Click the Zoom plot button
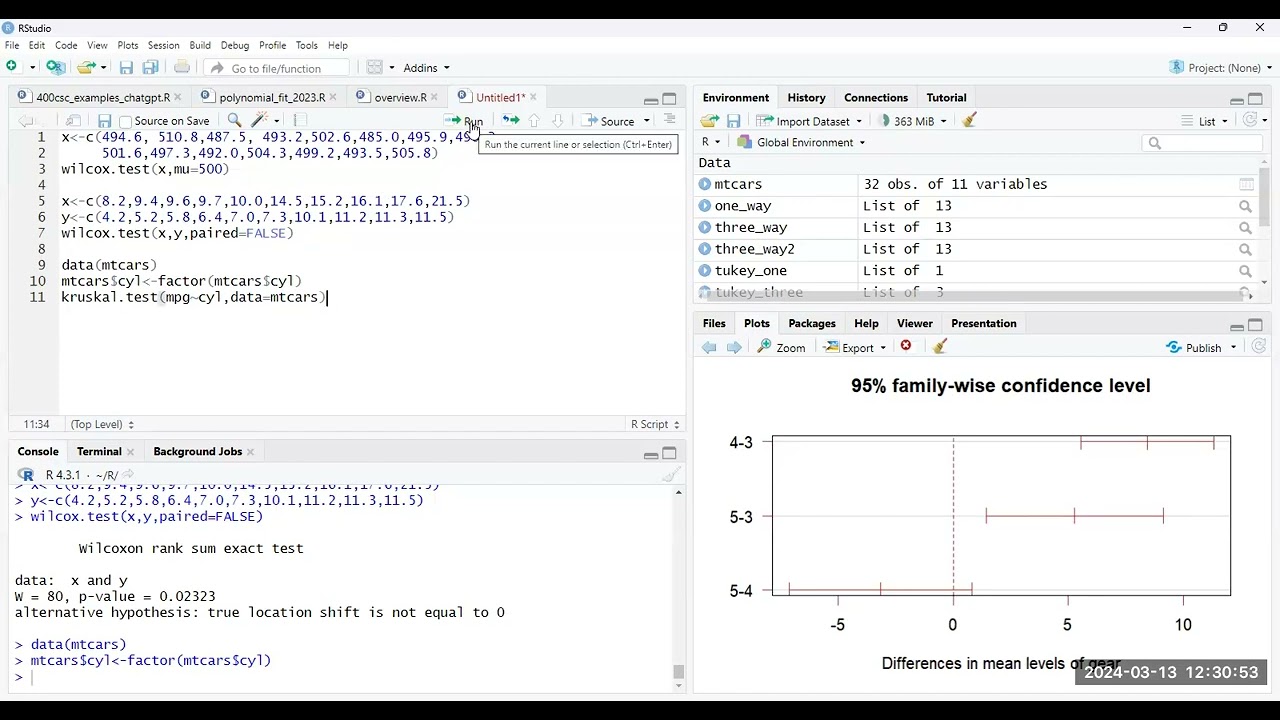 (x=781, y=347)
